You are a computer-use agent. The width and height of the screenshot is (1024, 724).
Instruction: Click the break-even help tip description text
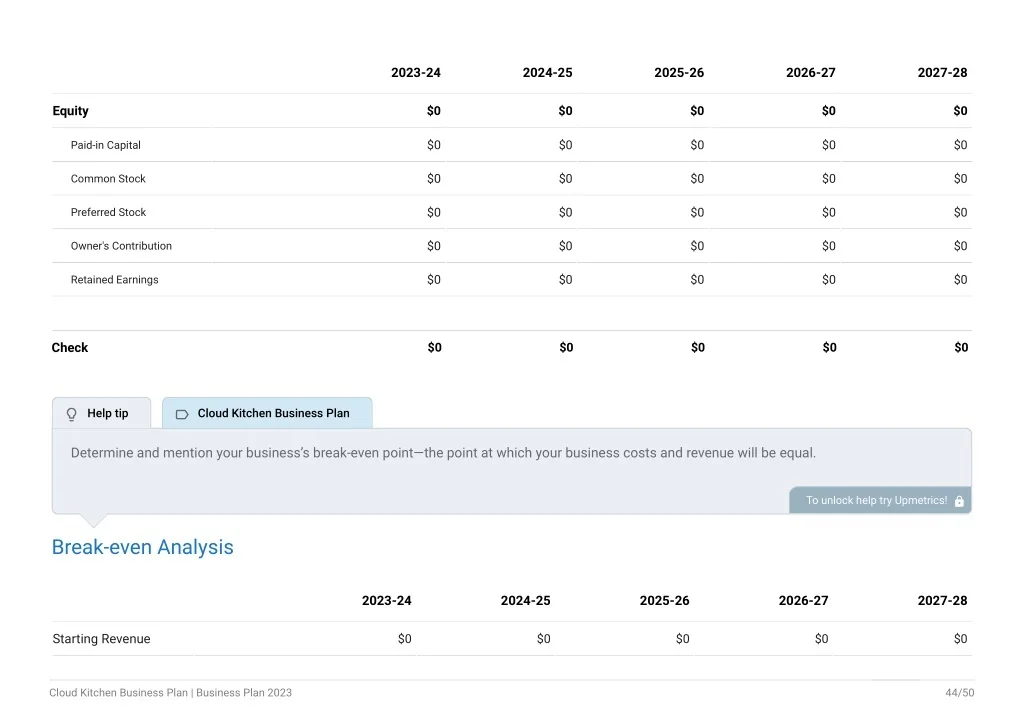click(443, 453)
